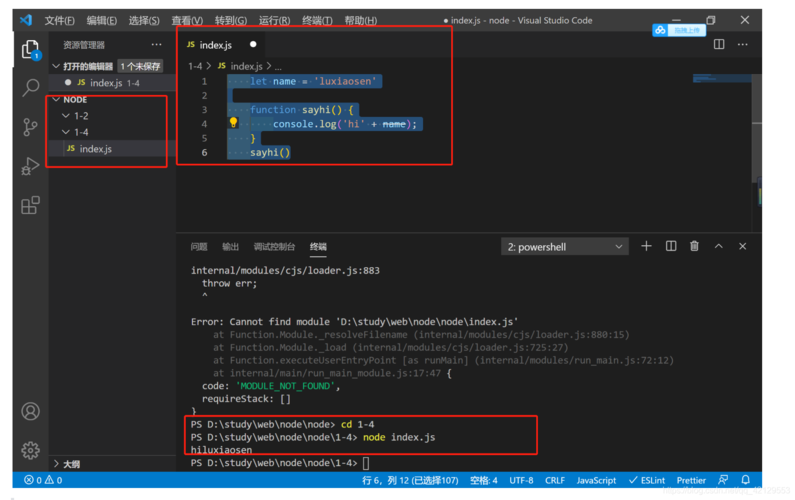The image size is (795, 500).
Task: Click the Prettier status bar button
Action: pos(690,481)
